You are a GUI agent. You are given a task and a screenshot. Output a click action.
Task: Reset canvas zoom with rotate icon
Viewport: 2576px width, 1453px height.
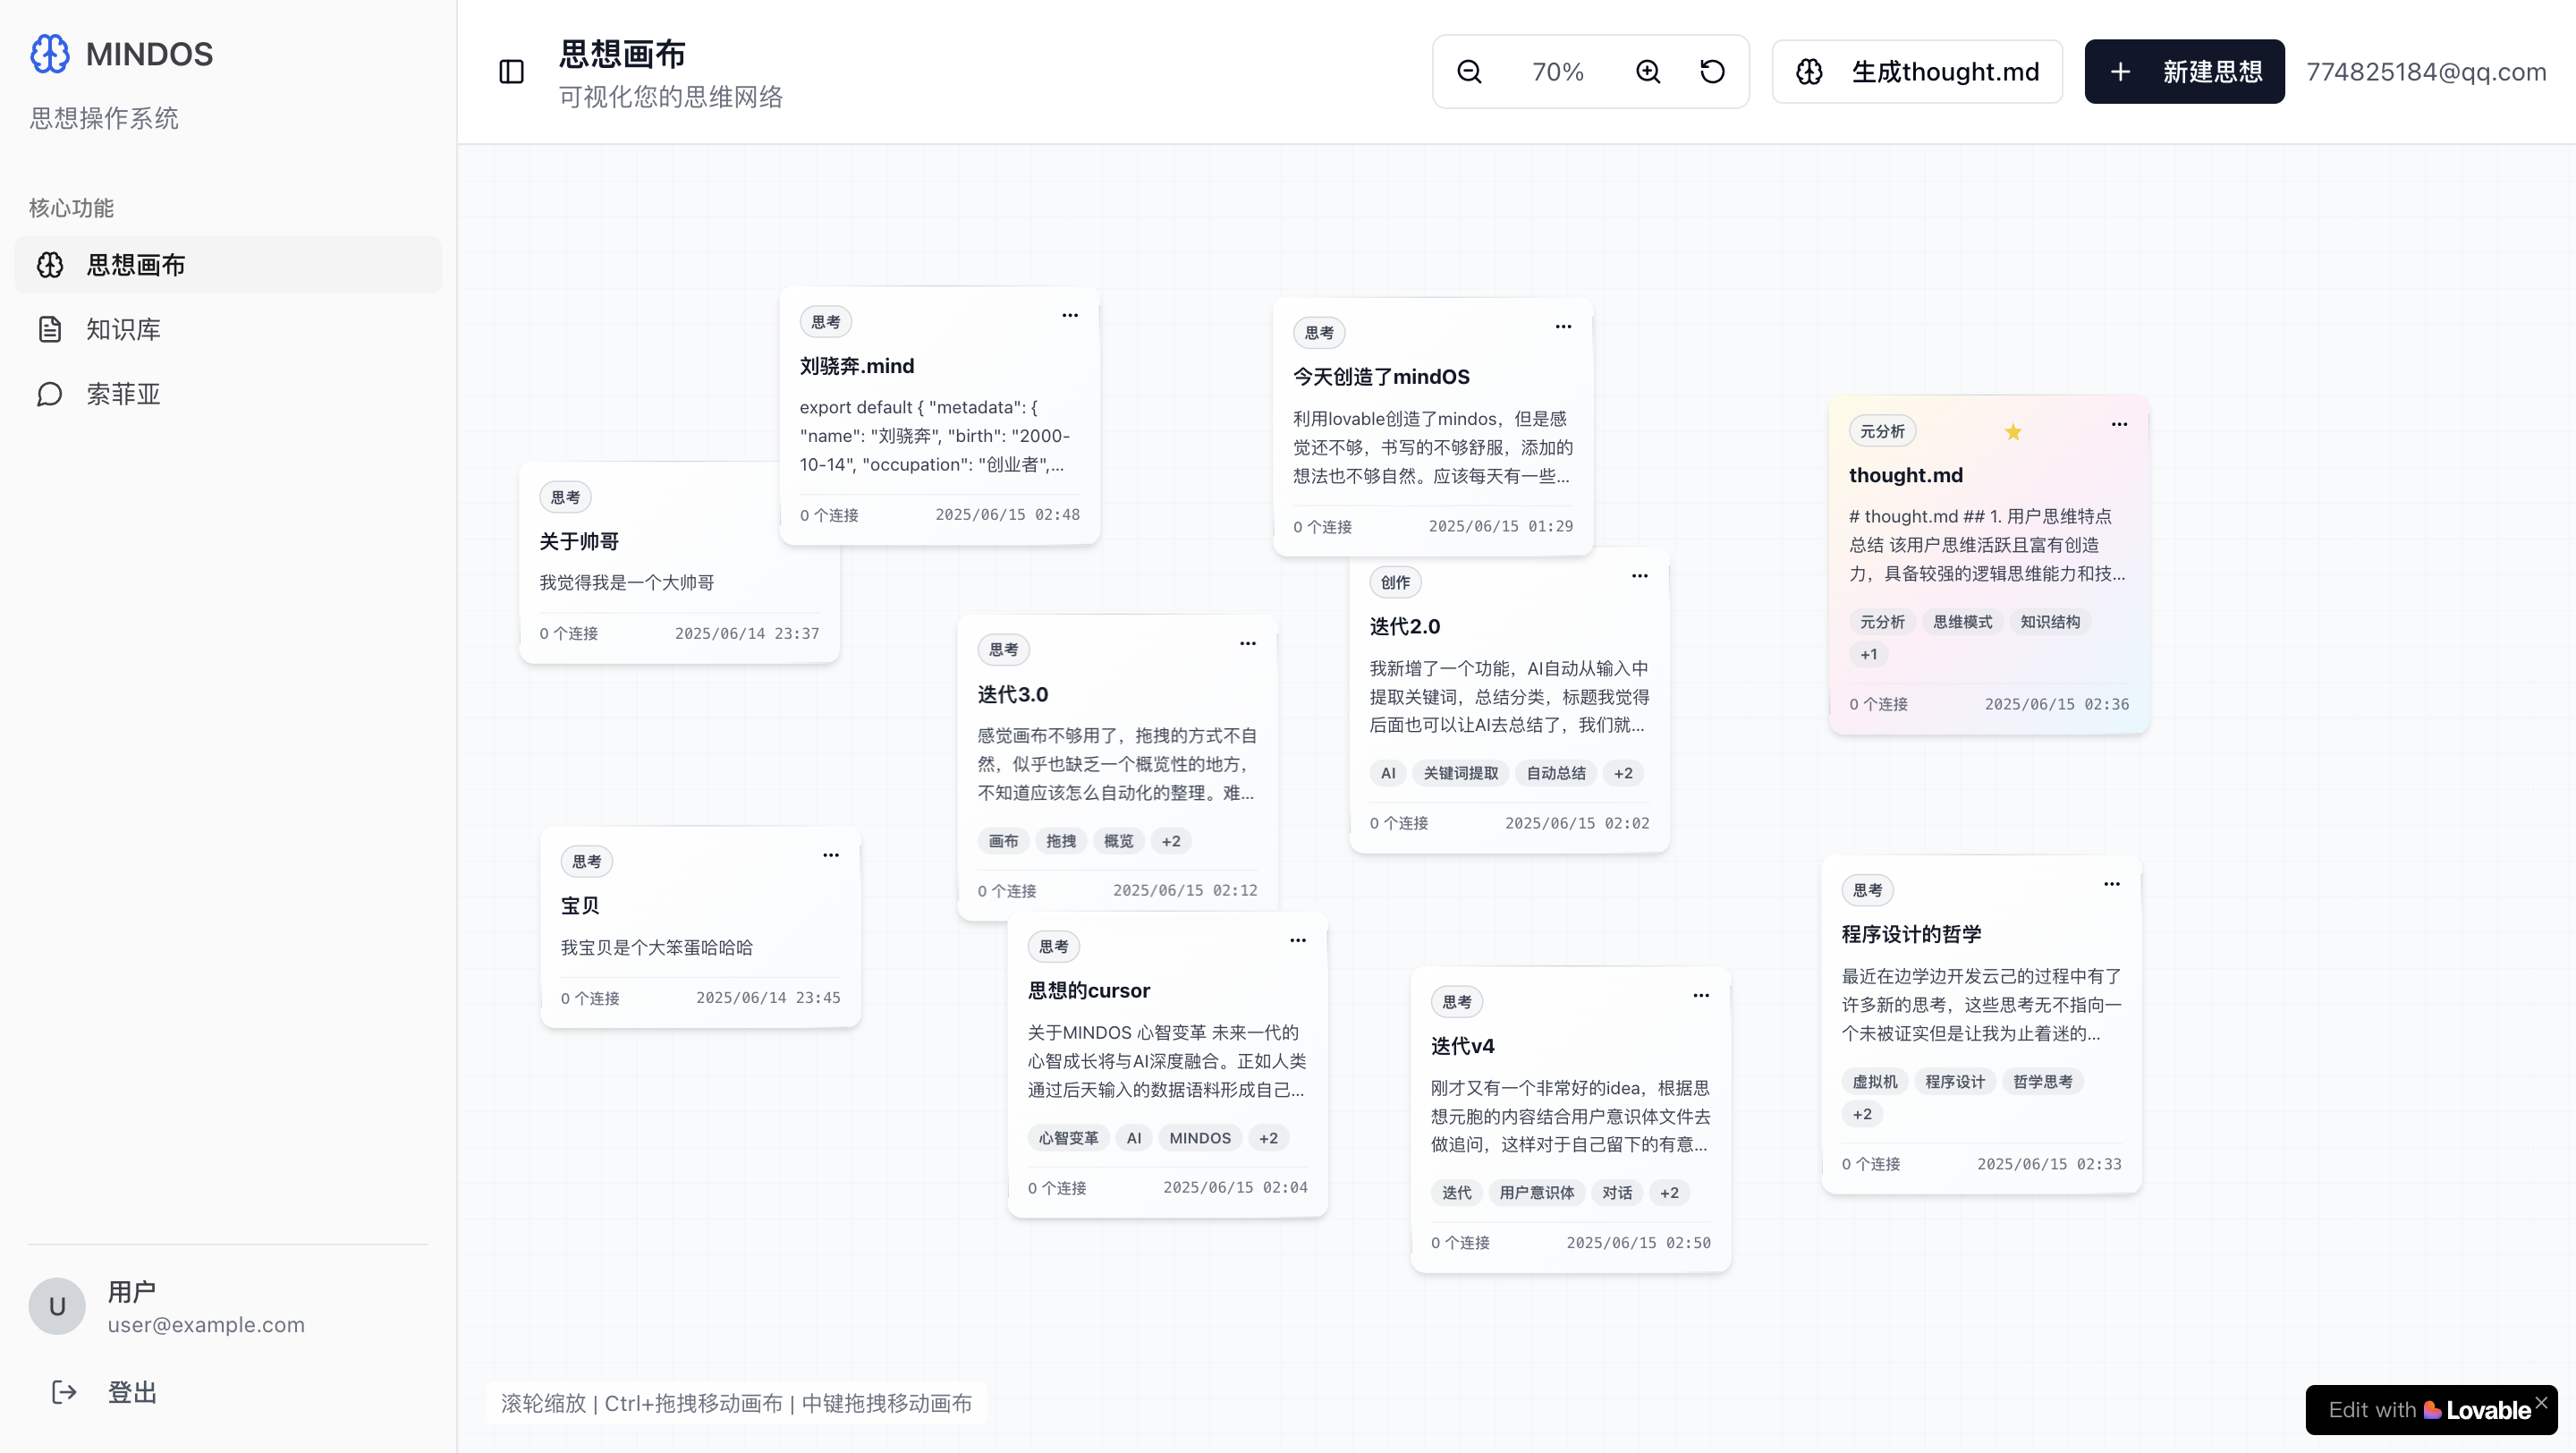tap(1712, 72)
